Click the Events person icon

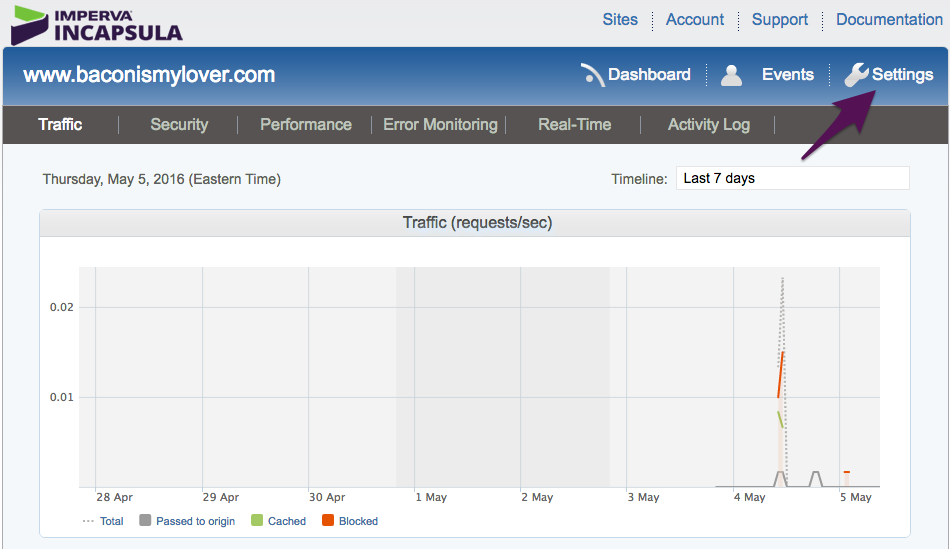[732, 75]
